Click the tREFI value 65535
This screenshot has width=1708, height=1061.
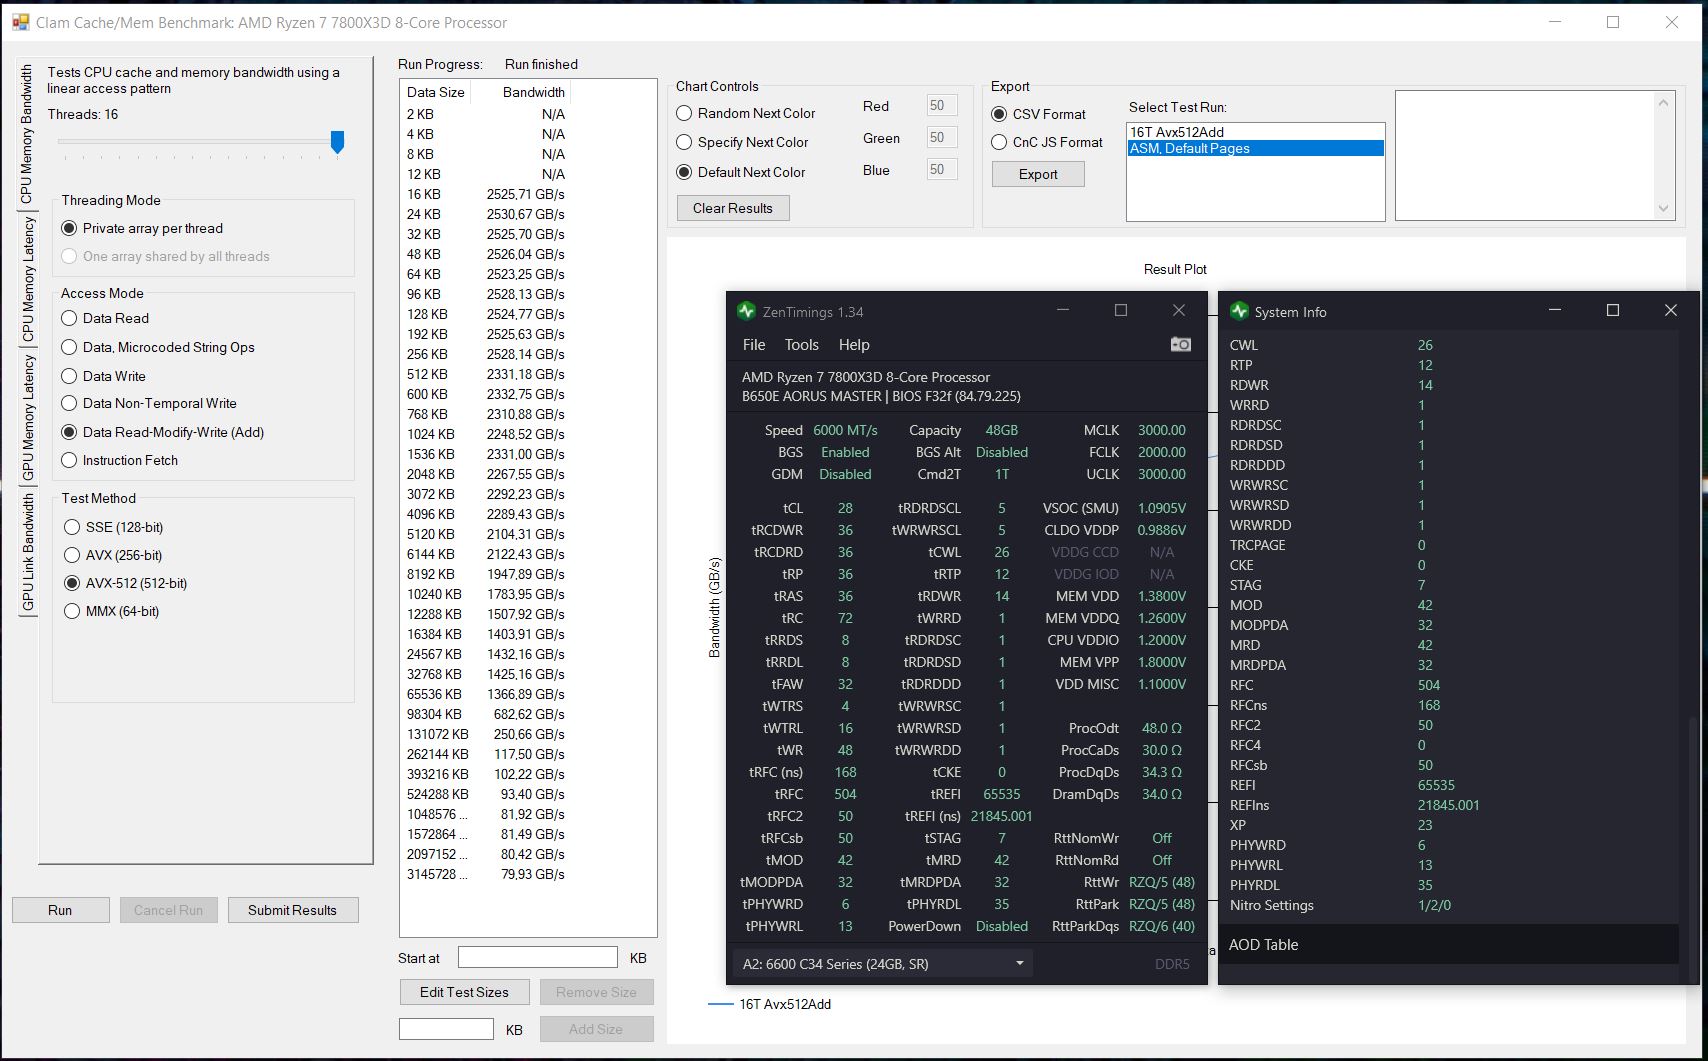coord(1002,794)
